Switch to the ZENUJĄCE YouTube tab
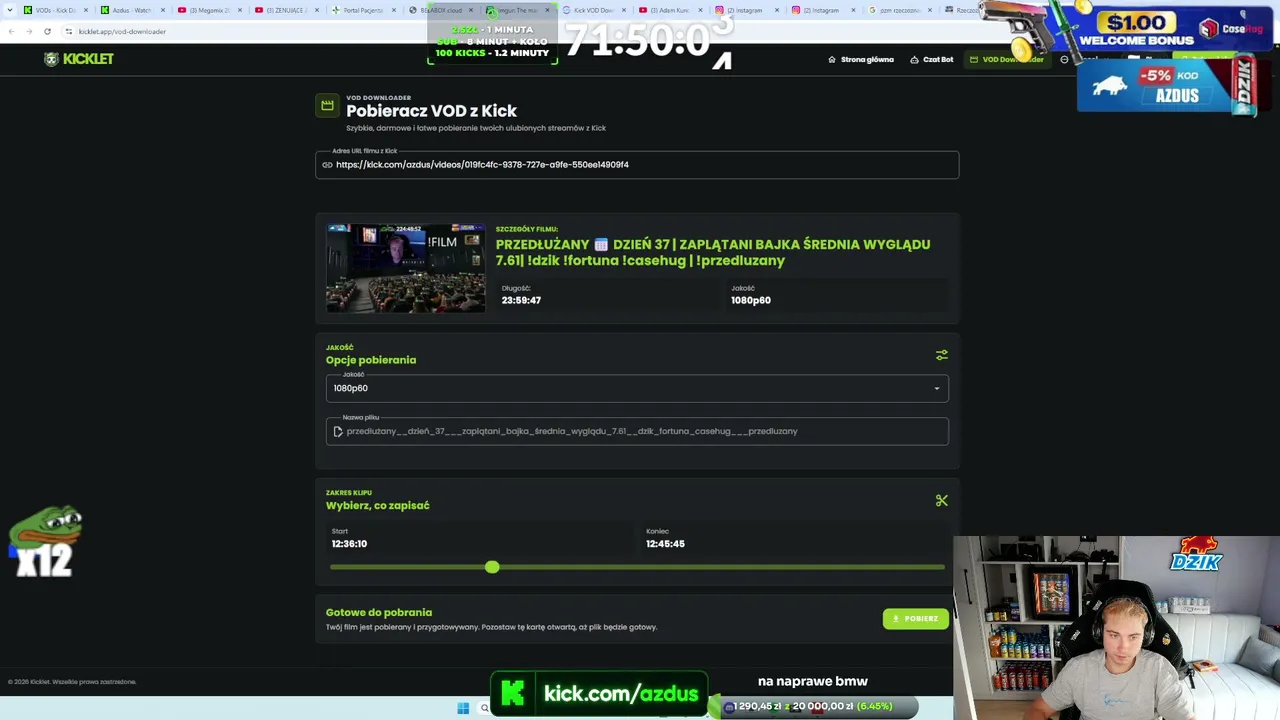The image size is (1280, 720). pos(286,10)
